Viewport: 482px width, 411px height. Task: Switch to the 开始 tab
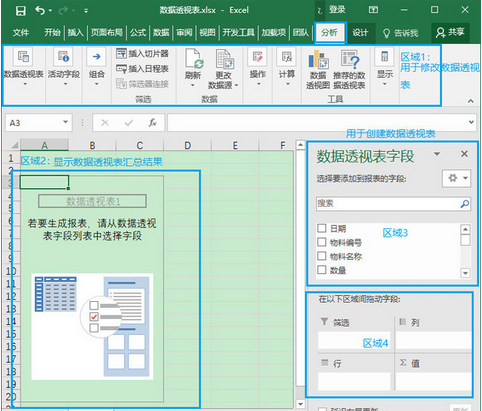point(52,32)
